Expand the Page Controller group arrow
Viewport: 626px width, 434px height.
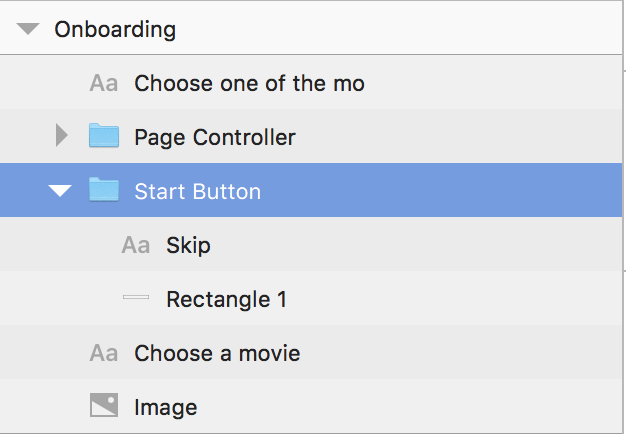(61, 135)
